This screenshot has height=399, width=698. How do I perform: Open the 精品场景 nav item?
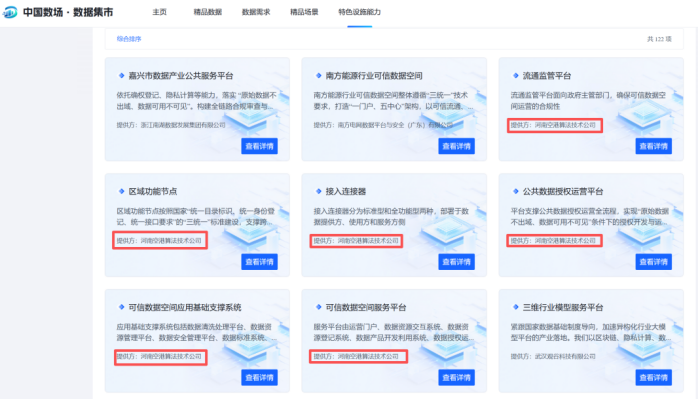click(304, 12)
